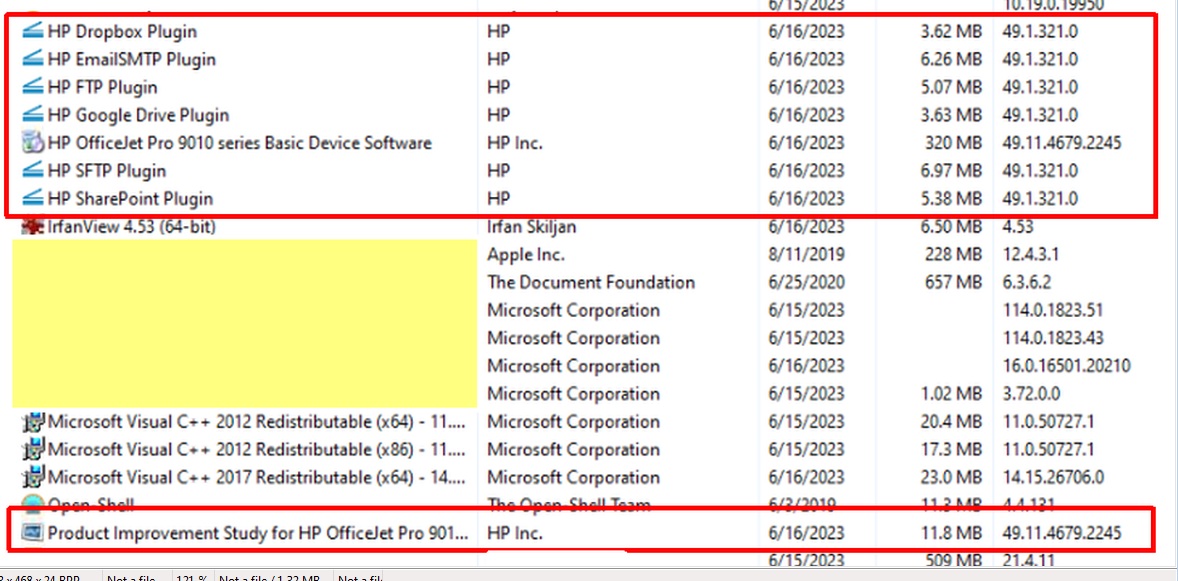Viewport: 1178px width, 581px height.
Task: Click the HP EmailSMTP Plugin icon
Action: (33, 59)
